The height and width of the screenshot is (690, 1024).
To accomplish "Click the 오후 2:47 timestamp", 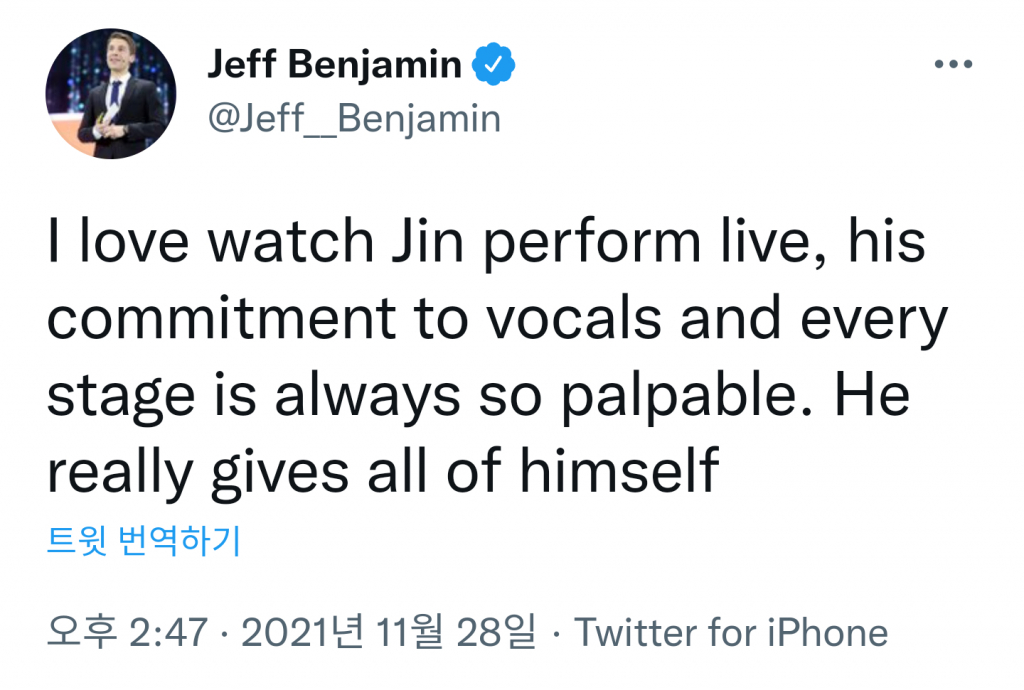I will pyautogui.click(x=127, y=632).
